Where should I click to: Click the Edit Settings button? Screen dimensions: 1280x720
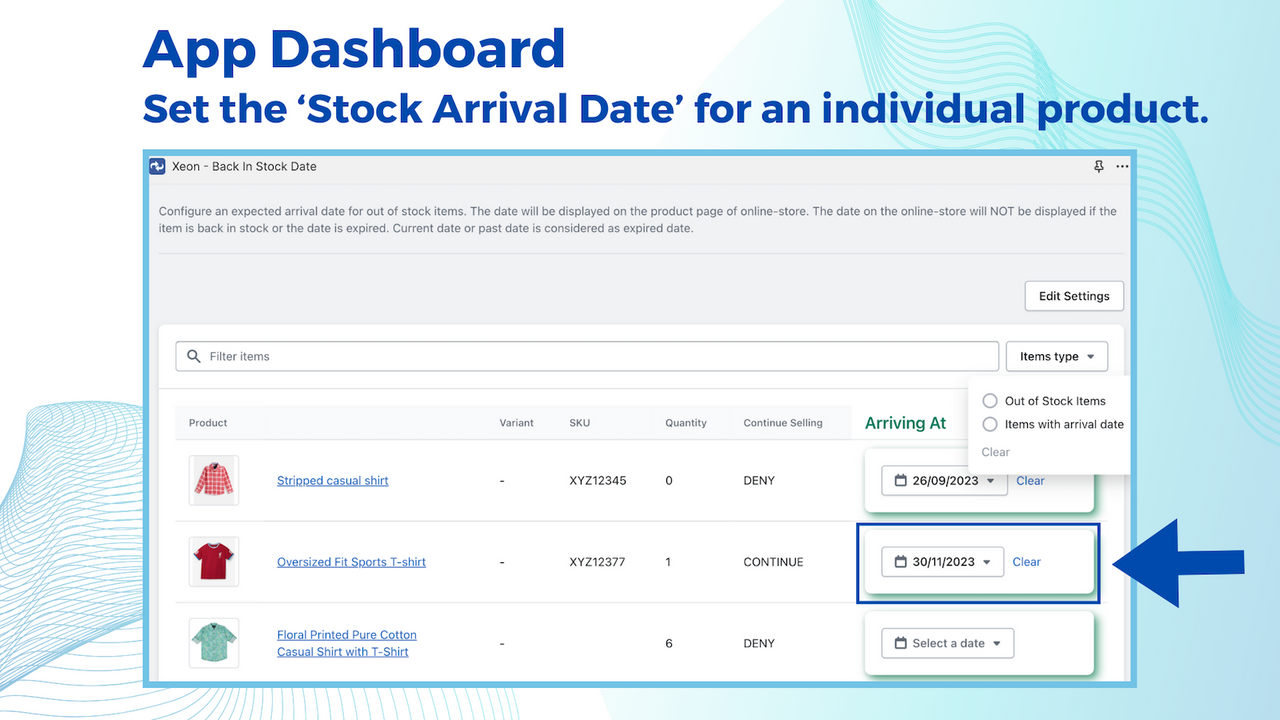pyautogui.click(x=1074, y=296)
